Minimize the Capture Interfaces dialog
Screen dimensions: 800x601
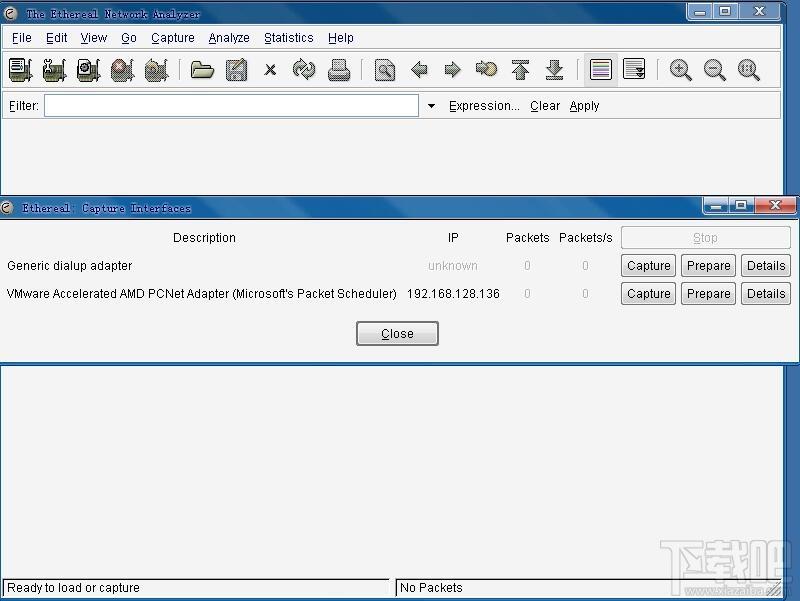716,206
